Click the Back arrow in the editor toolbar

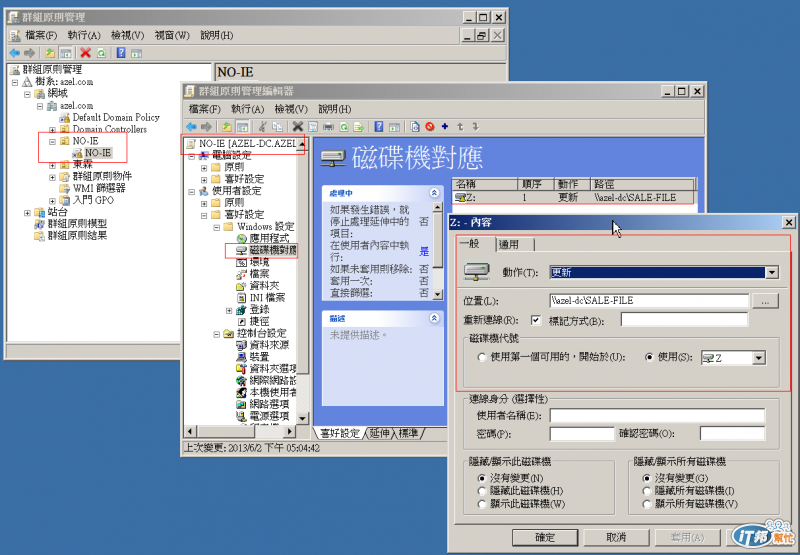(x=191, y=127)
